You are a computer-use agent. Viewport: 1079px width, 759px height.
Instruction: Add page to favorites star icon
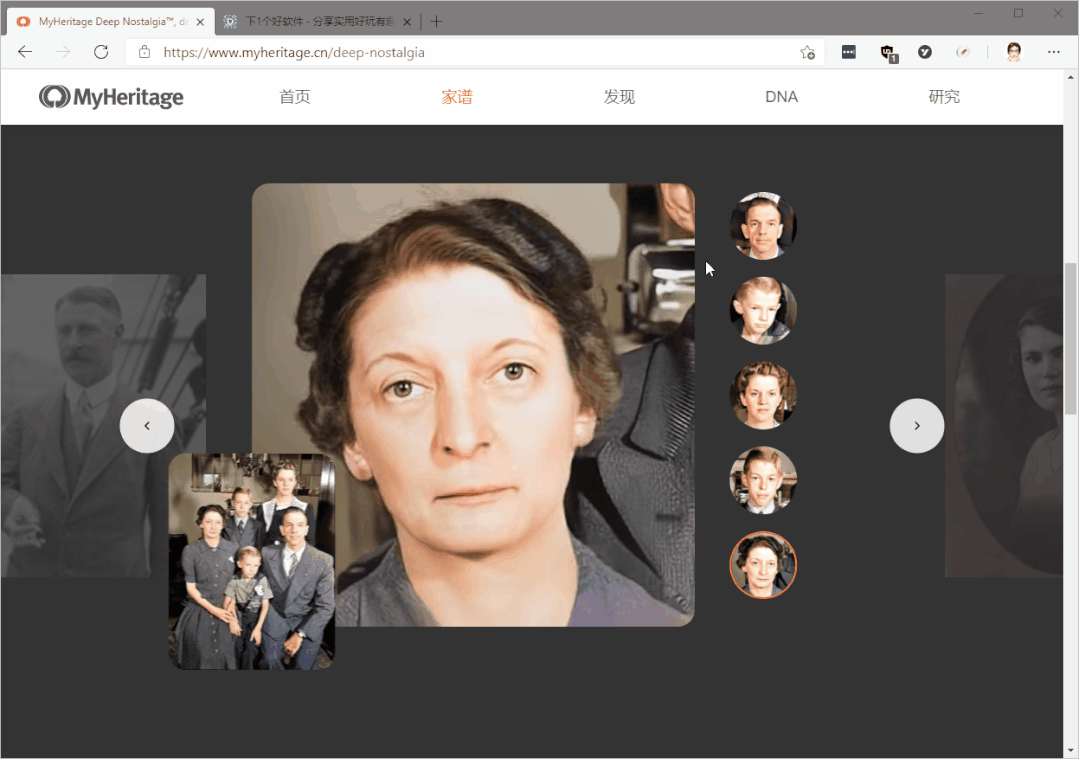pos(808,52)
